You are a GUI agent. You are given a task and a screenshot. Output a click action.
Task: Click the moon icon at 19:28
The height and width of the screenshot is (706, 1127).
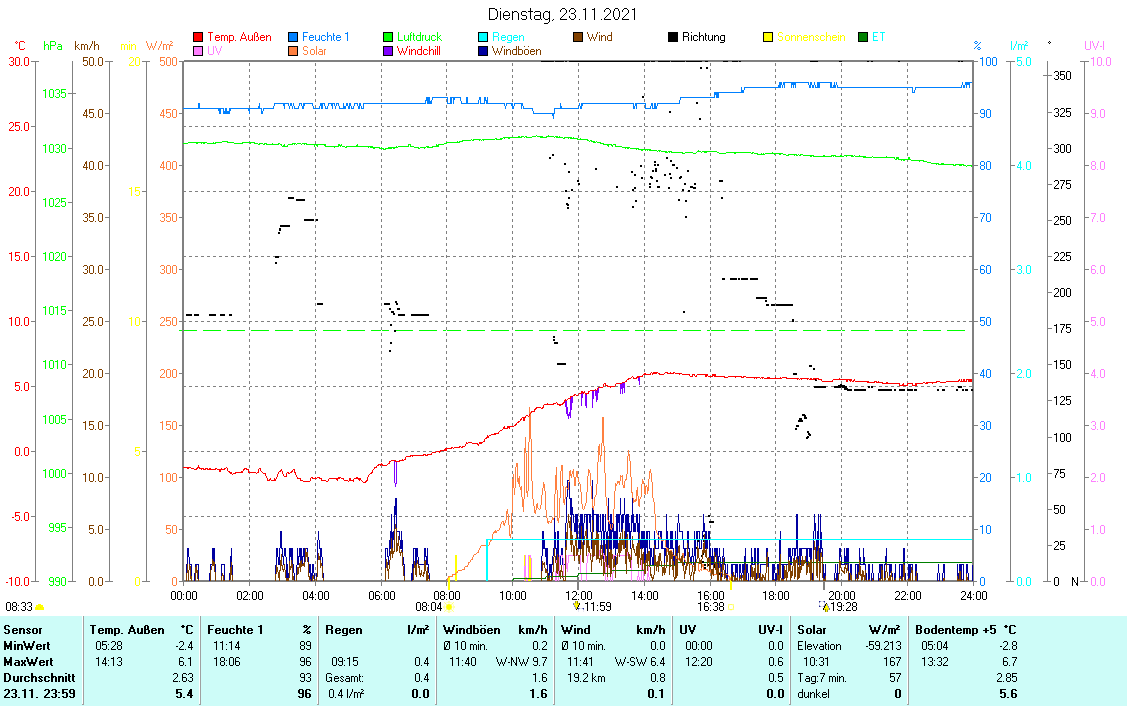pos(825,606)
